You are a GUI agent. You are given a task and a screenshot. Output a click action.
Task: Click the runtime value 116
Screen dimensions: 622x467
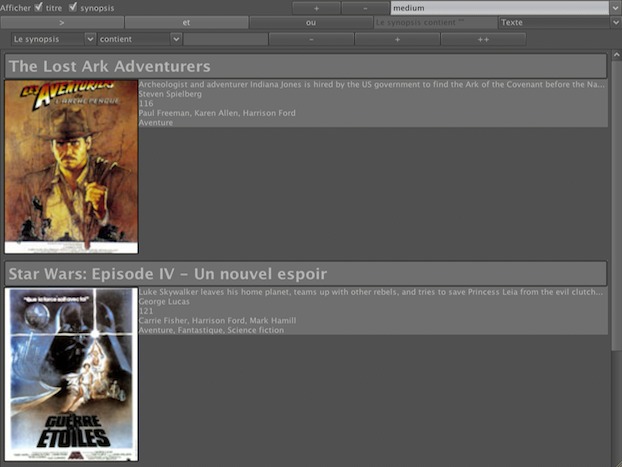pos(146,104)
